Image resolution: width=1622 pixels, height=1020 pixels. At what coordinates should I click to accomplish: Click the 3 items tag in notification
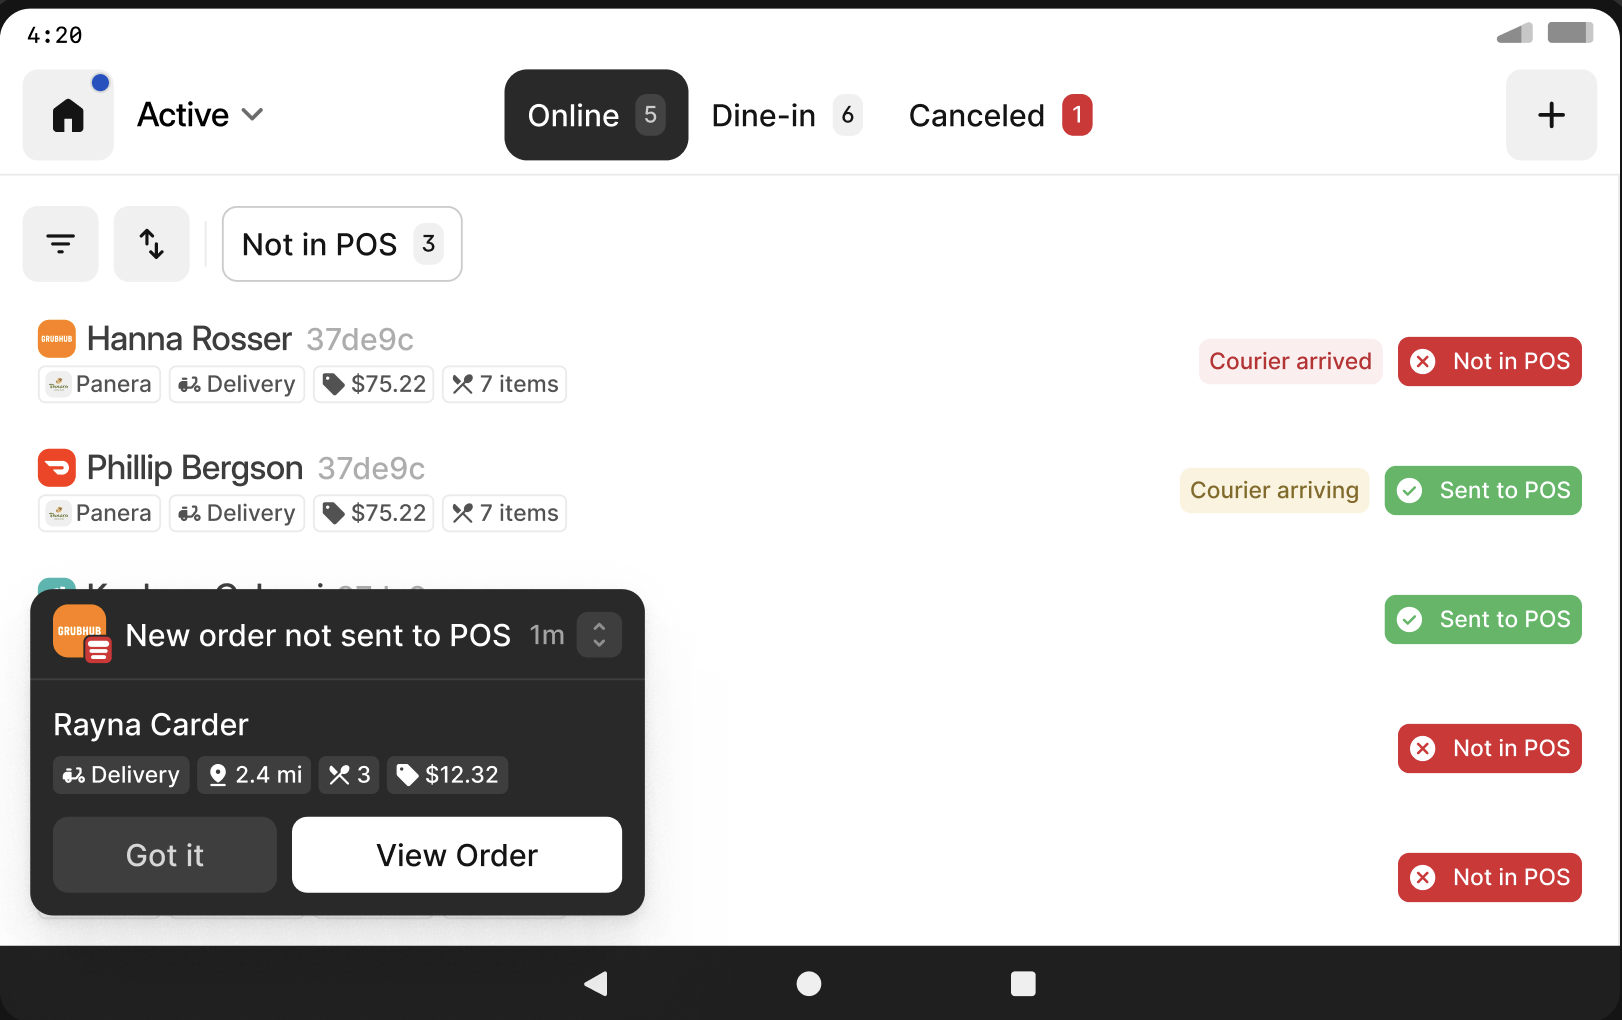(349, 775)
